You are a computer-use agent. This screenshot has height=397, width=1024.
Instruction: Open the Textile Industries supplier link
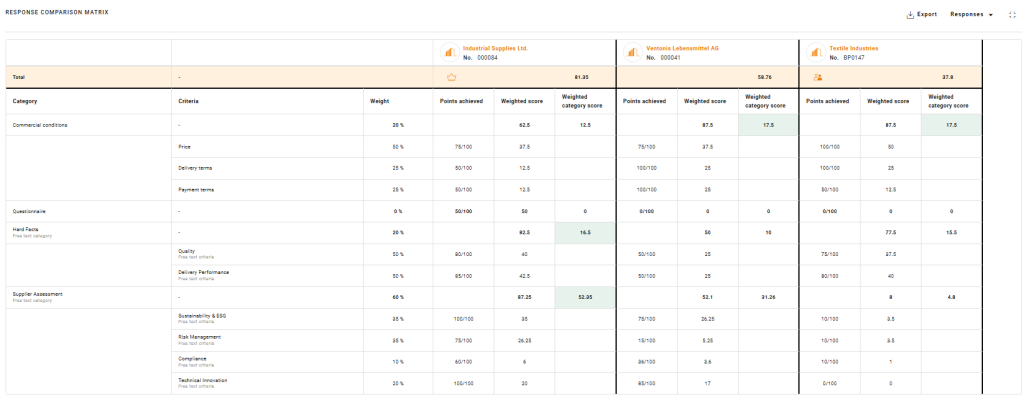click(x=854, y=48)
